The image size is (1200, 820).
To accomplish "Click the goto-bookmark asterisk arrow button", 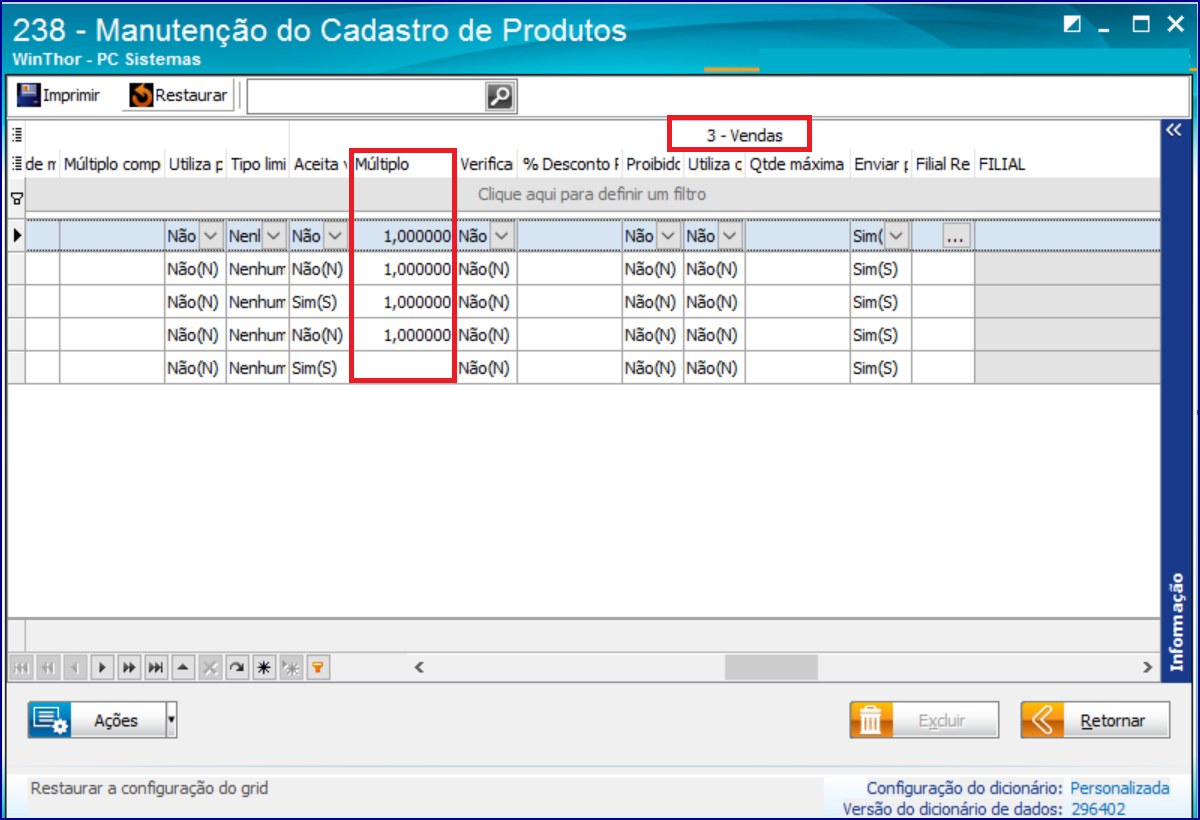I will 290,667.
